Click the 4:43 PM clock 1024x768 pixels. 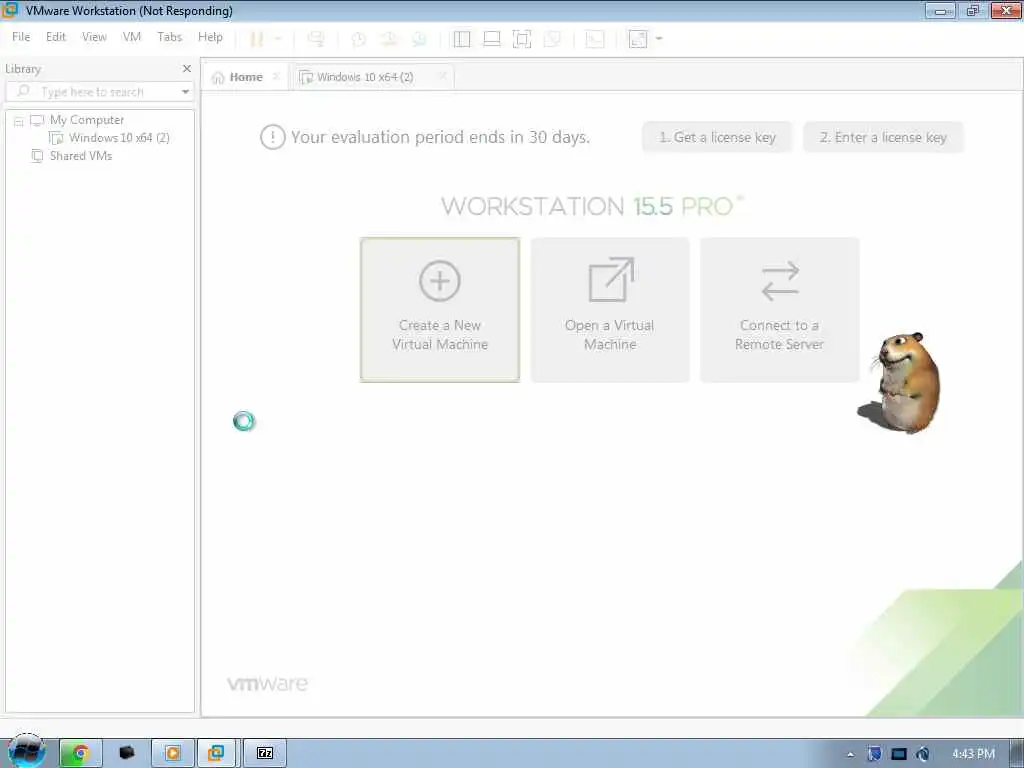973,754
